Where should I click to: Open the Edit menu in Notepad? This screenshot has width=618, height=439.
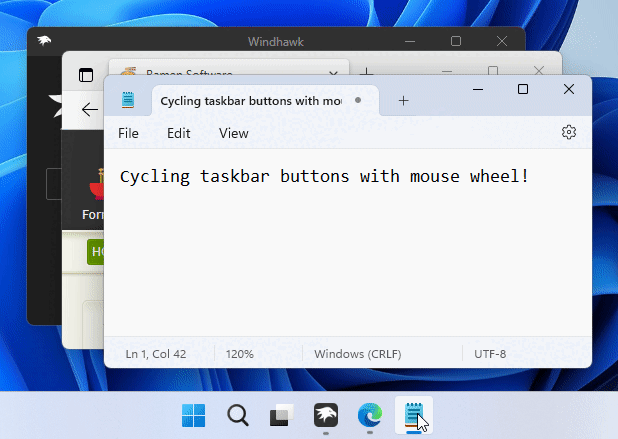point(178,133)
